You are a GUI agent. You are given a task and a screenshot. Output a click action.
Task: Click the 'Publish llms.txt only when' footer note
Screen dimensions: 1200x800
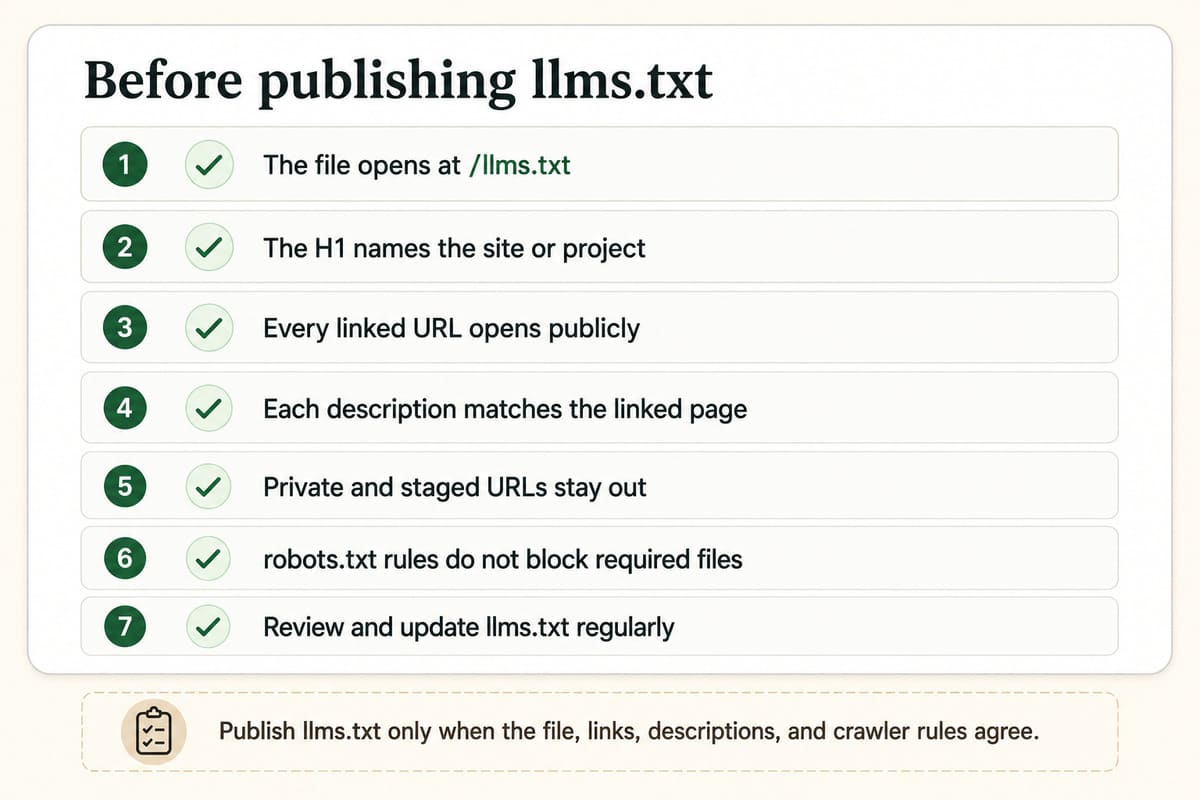(629, 731)
